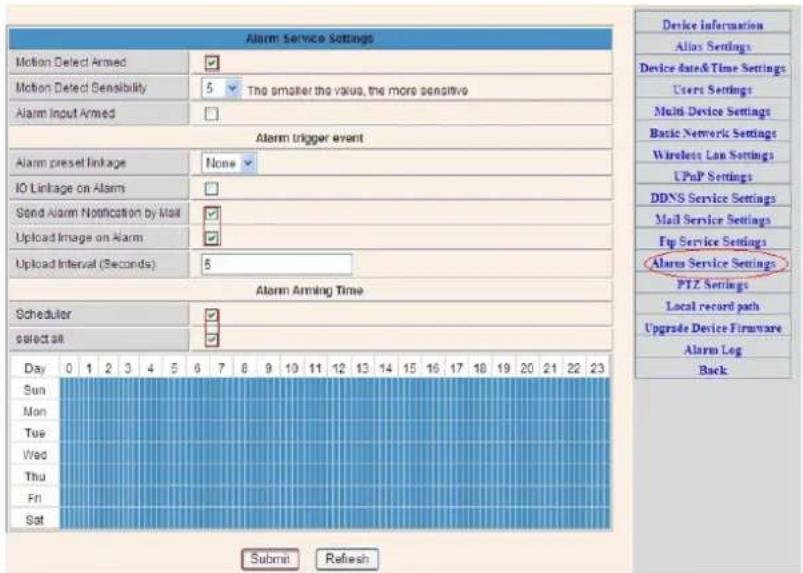Enable the Alarm Input Armed checkbox

pyautogui.click(x=212, y=114)
